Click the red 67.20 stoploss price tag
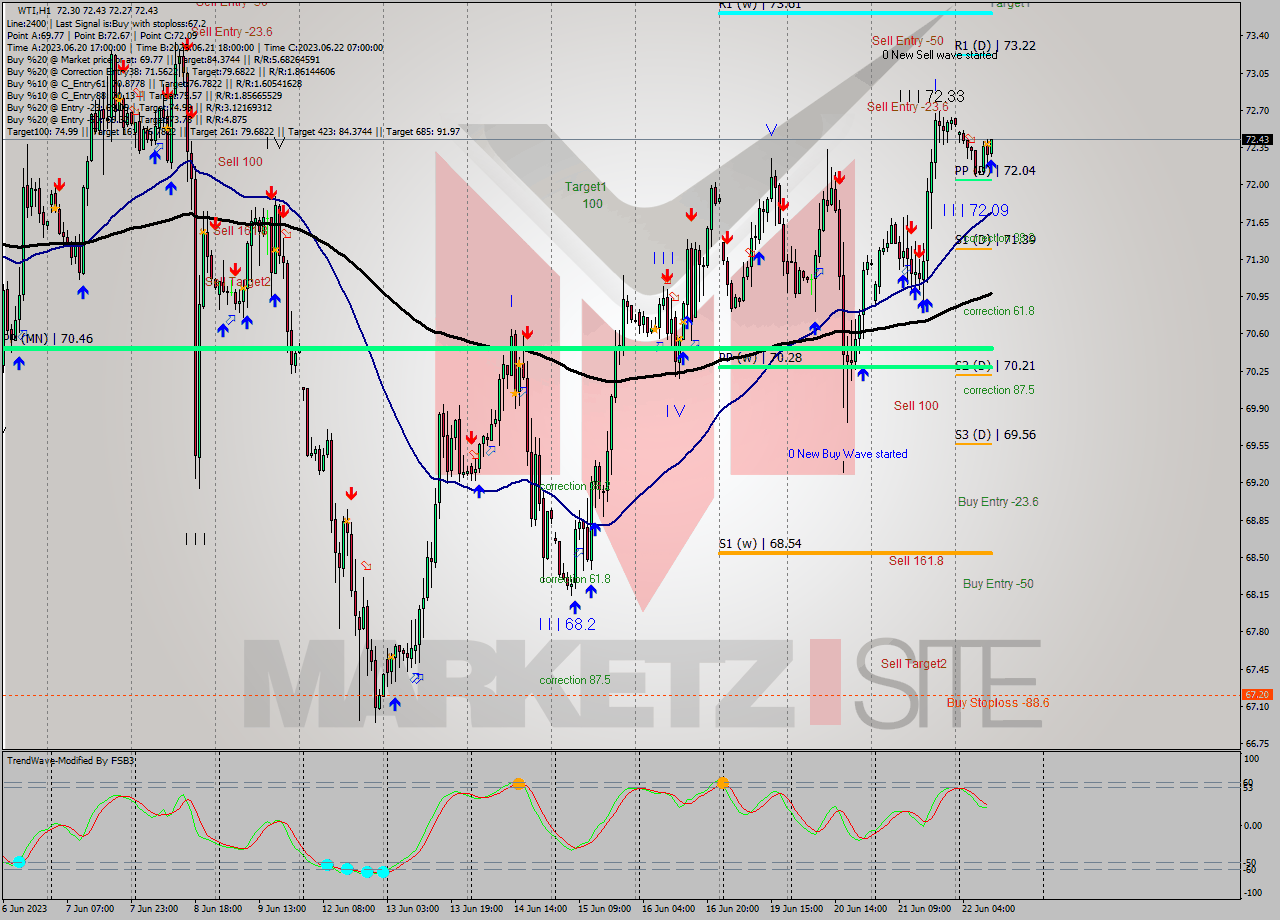Viewport: 1280px width, 920px height. click(1257, 694)
